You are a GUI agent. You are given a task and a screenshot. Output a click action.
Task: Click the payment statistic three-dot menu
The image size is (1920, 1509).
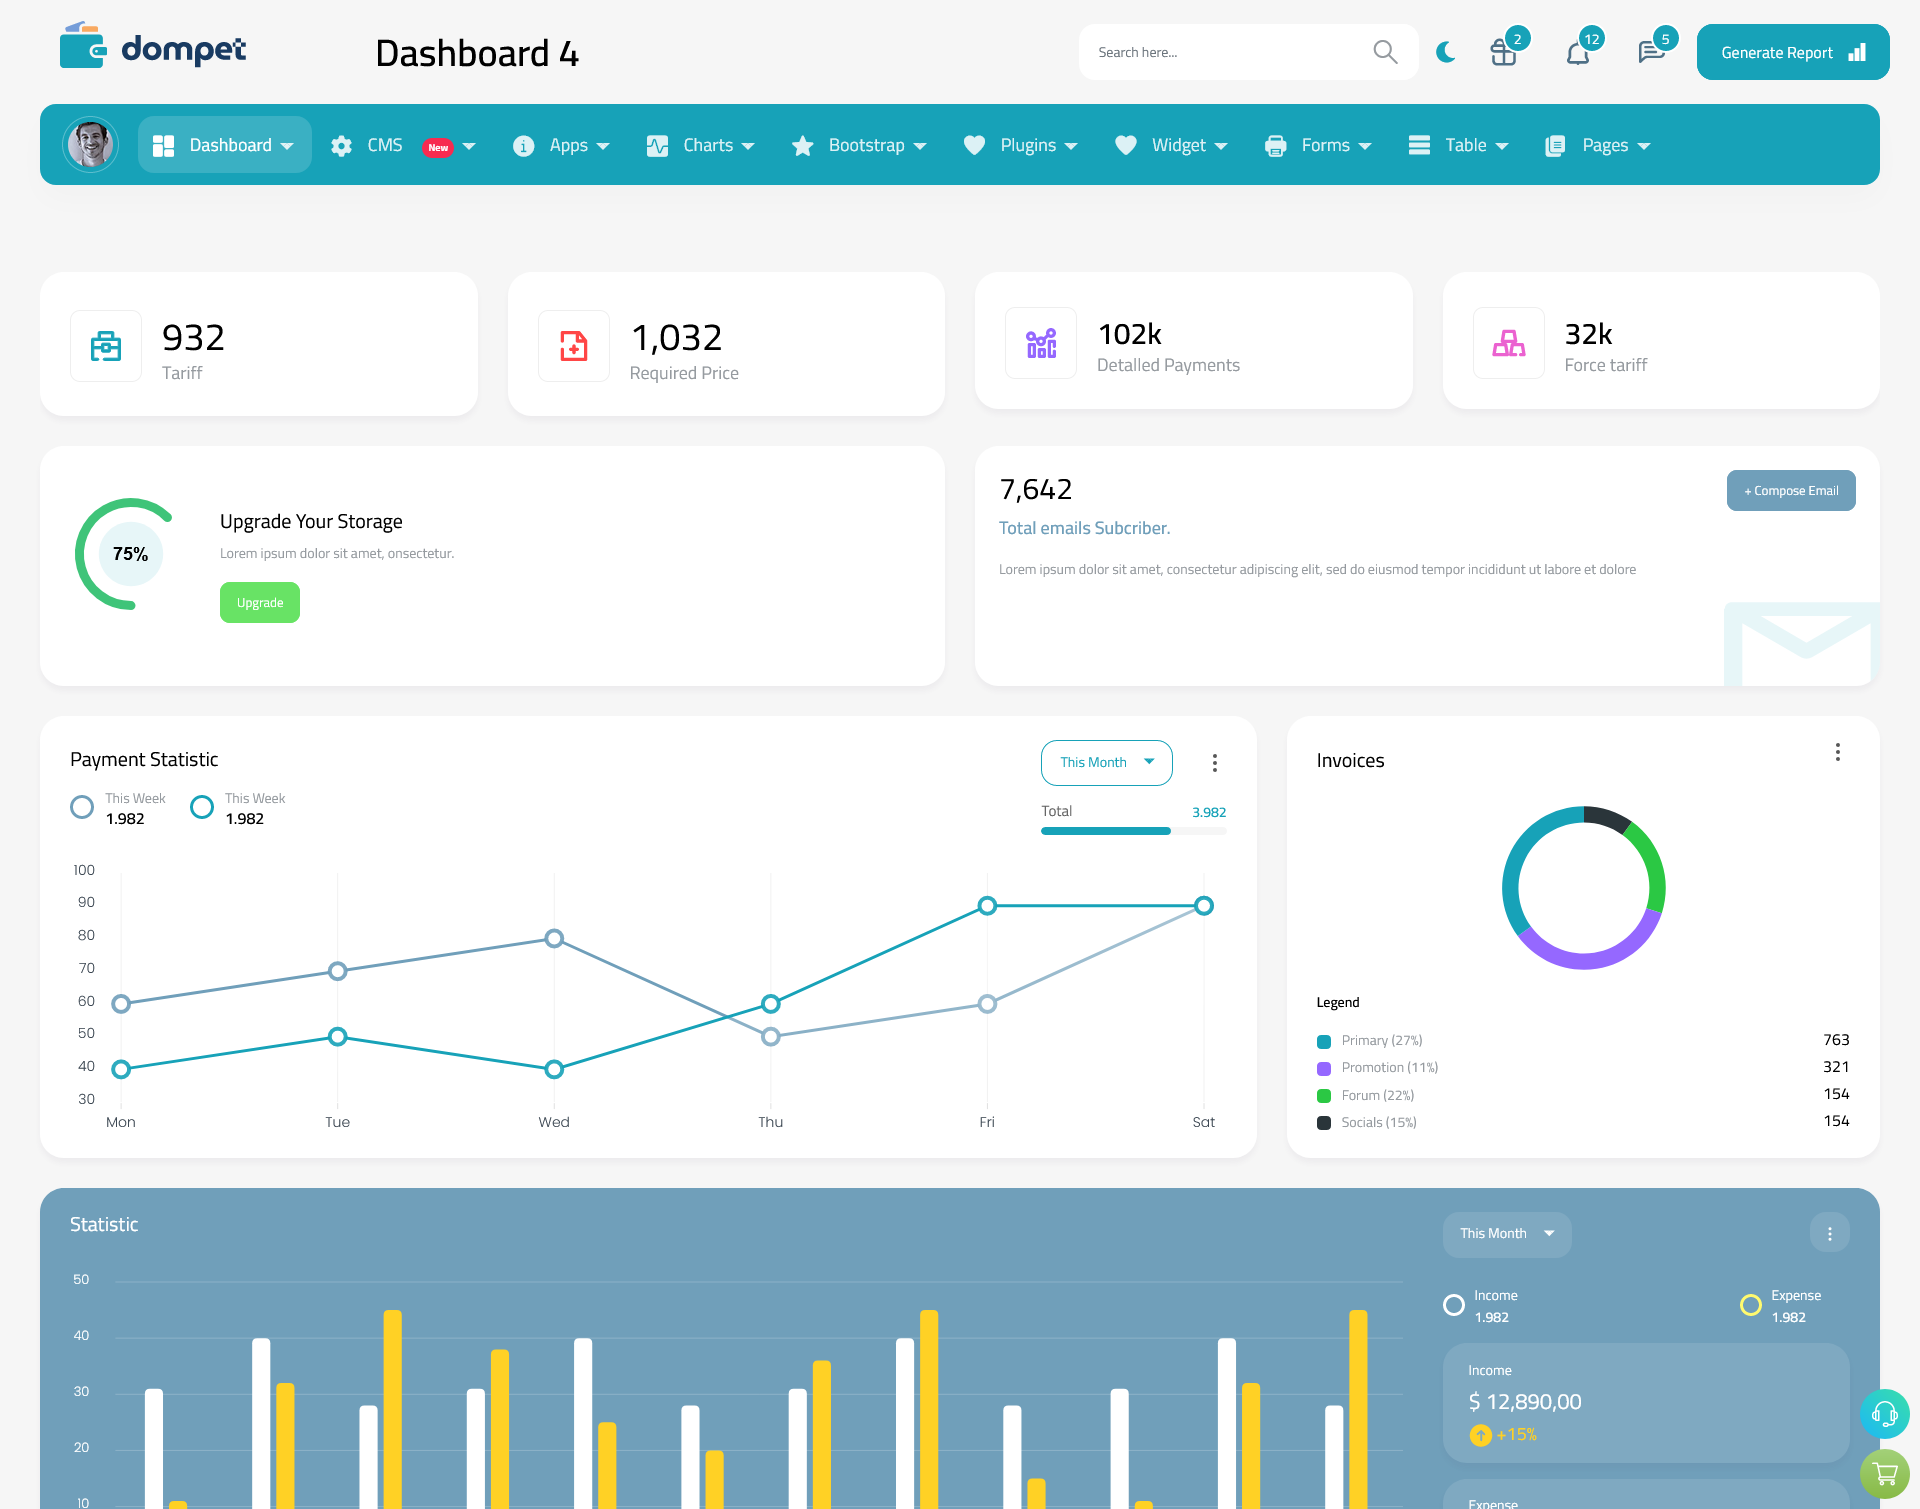point(1214,762)
